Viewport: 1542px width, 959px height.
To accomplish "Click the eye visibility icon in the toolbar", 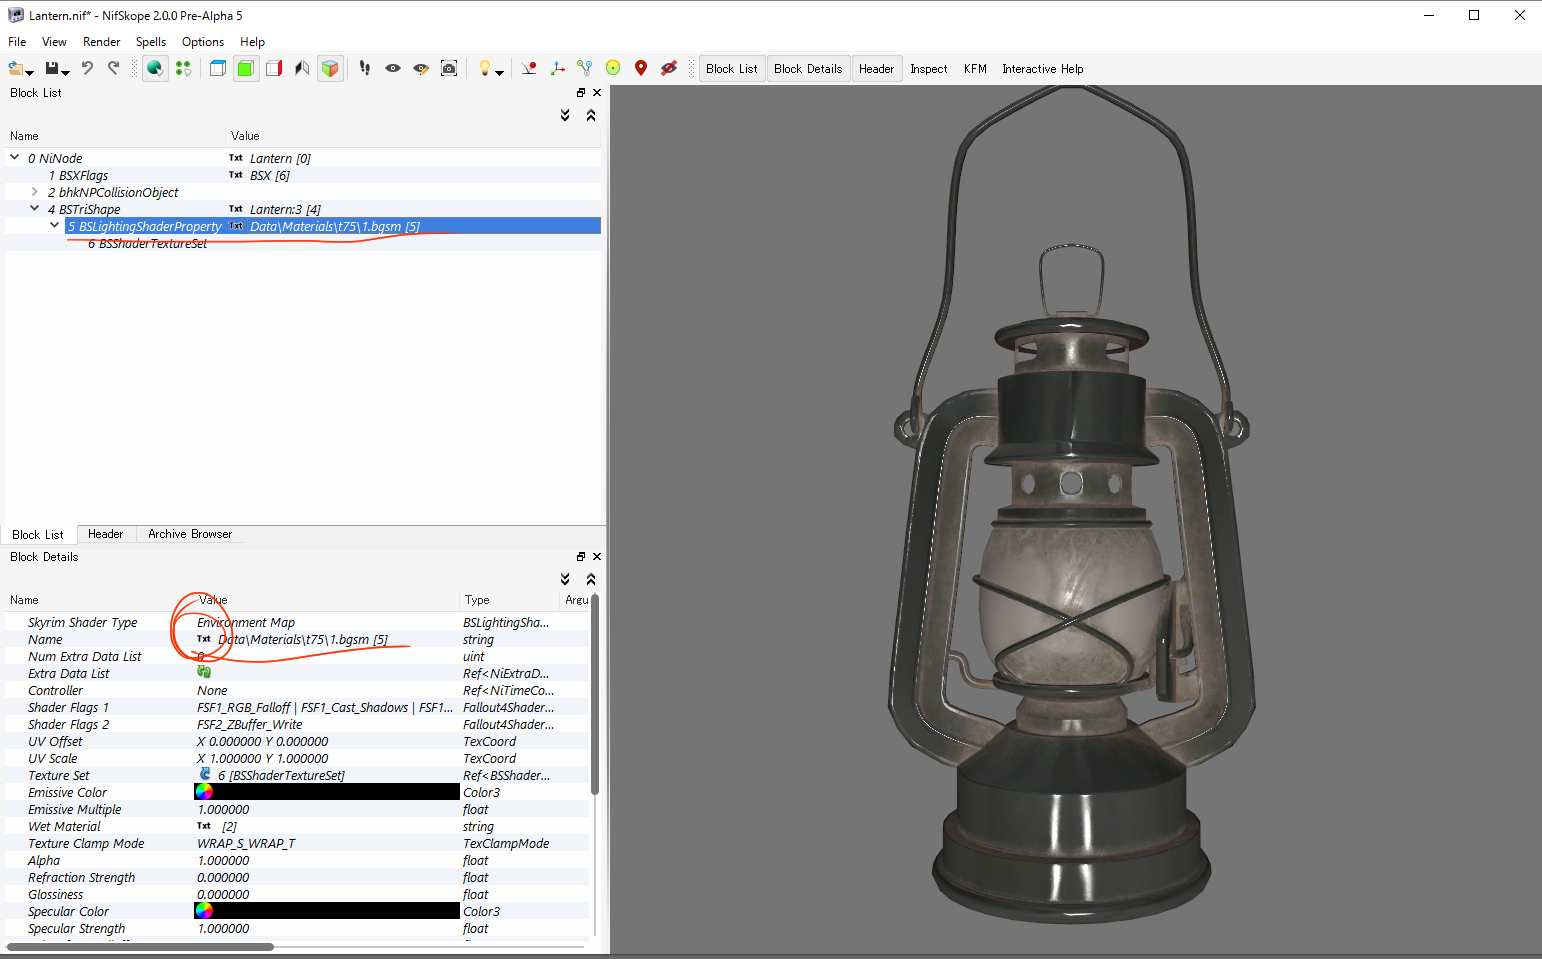I will 393,68.
